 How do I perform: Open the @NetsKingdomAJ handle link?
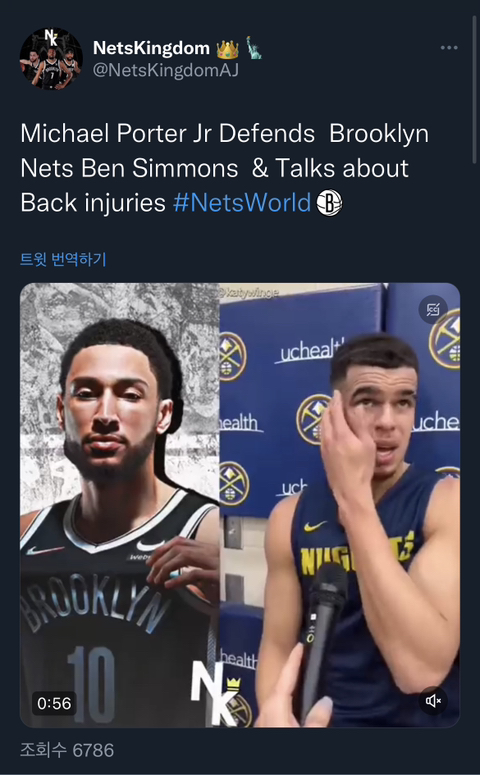coord(166,70)
